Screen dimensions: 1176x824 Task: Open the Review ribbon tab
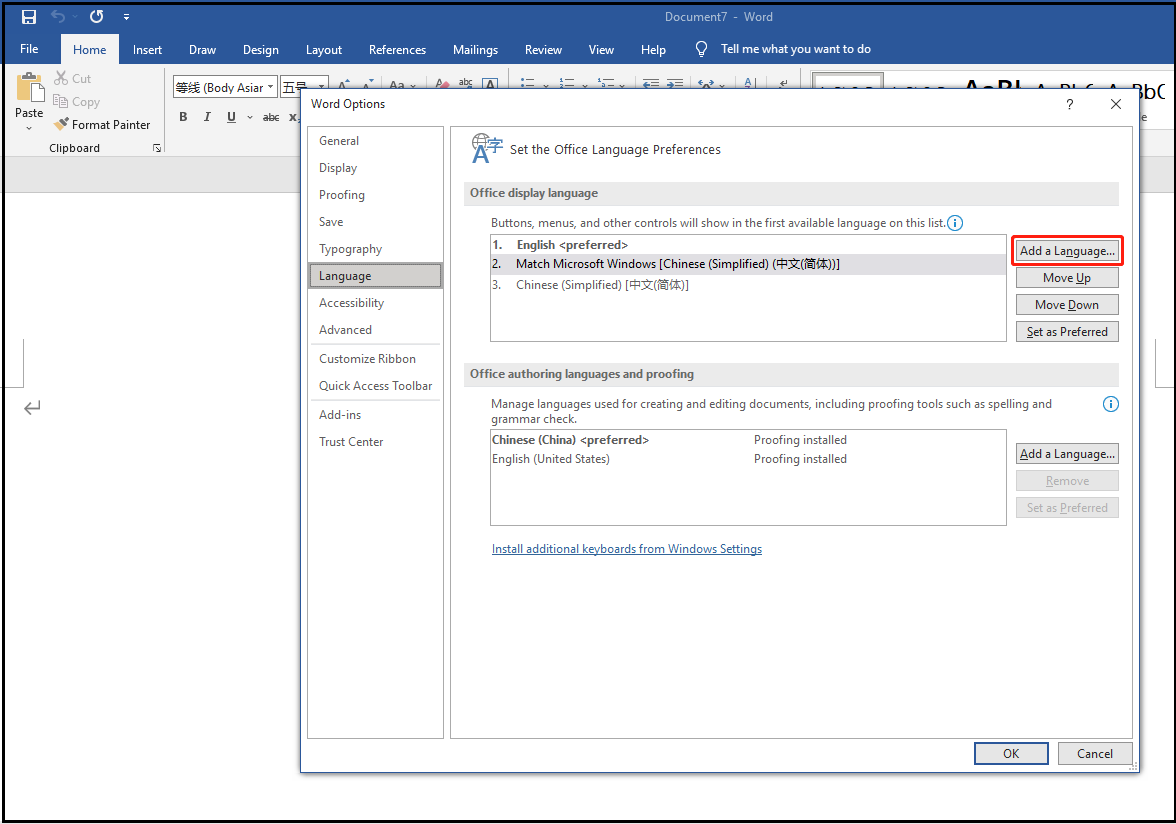pos(543,49)
